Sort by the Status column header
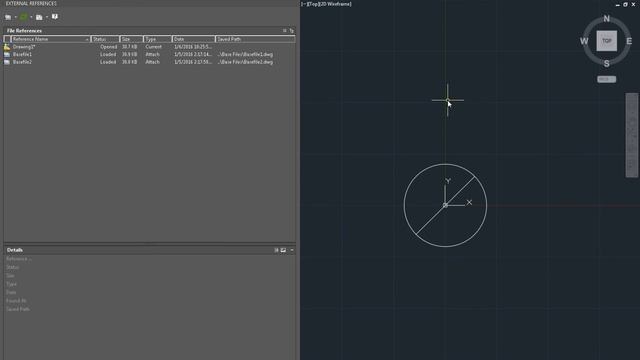 pyautogui.click(x=105, y=39)
